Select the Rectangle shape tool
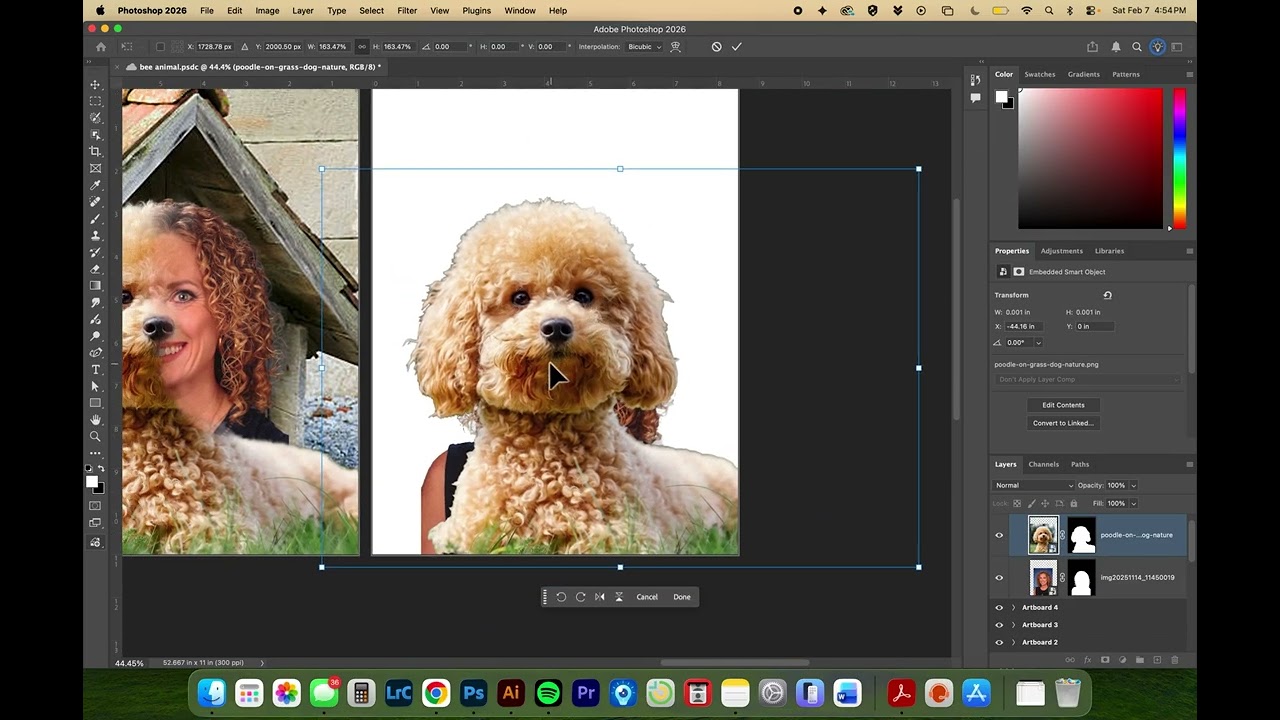The width and height of the screenshot is (1280, 720). point(96,403)
